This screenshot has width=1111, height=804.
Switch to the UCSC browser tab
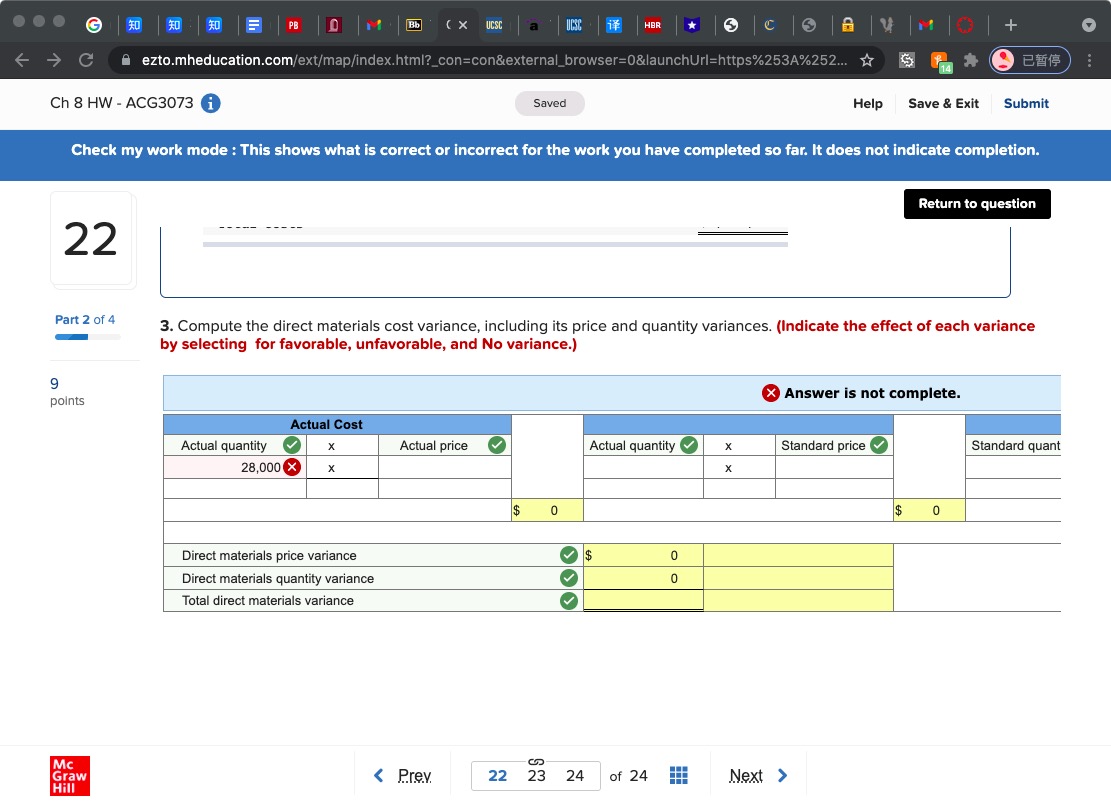click(x=496, y=25)
